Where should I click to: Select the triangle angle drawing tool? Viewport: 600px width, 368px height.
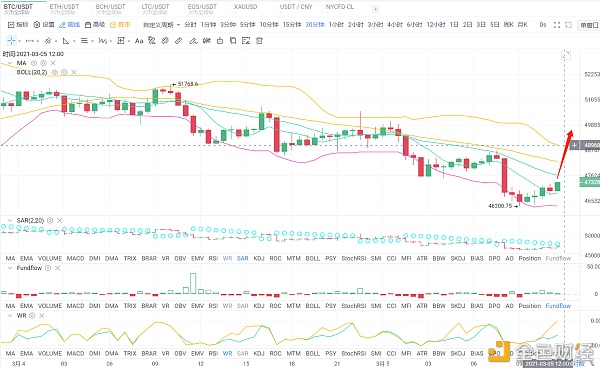point(66,41)
